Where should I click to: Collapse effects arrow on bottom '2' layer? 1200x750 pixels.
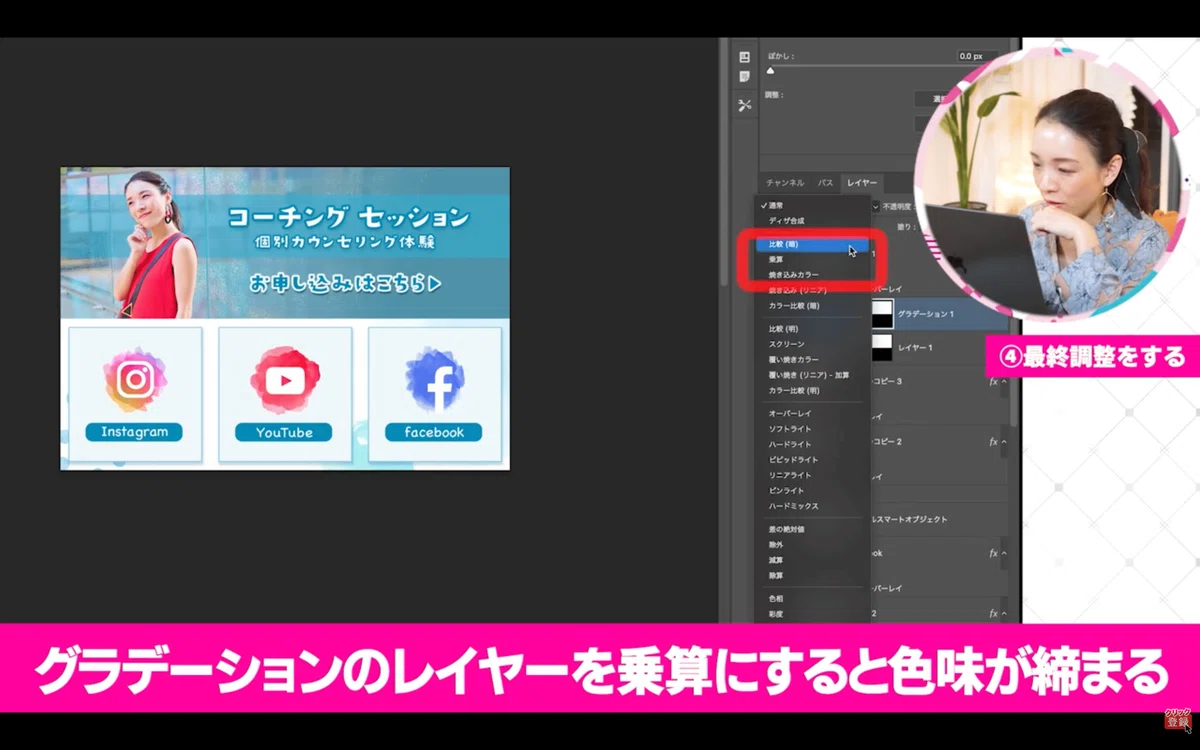point(1005,613)
